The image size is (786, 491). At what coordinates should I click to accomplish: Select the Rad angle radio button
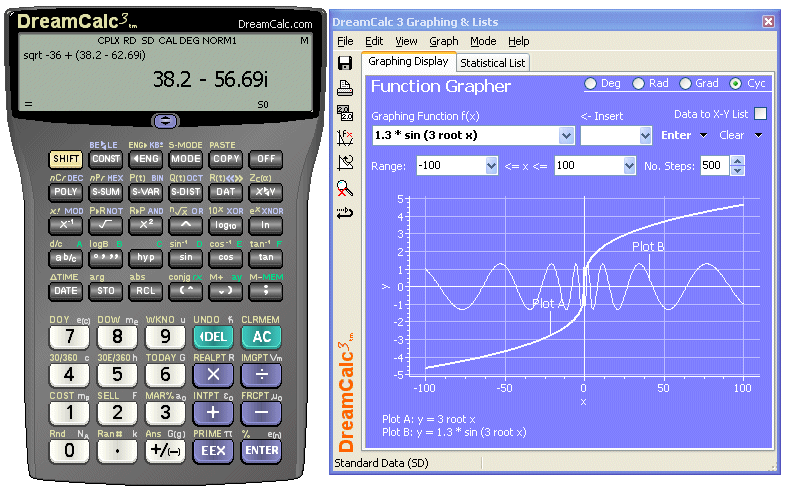(x=638, y=84)
